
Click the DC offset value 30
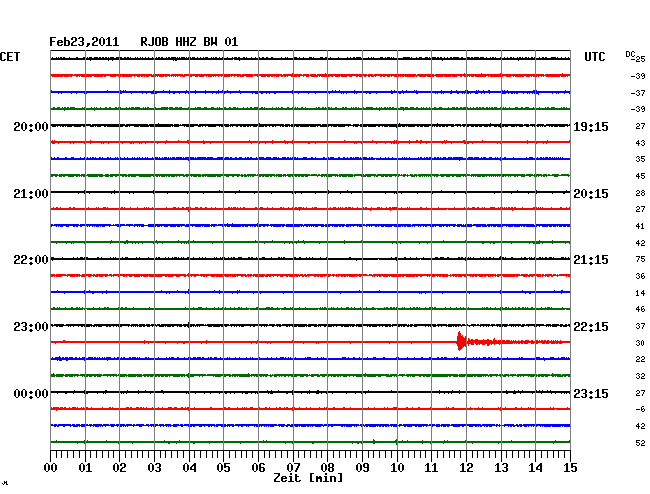click(x=640, y=343)
